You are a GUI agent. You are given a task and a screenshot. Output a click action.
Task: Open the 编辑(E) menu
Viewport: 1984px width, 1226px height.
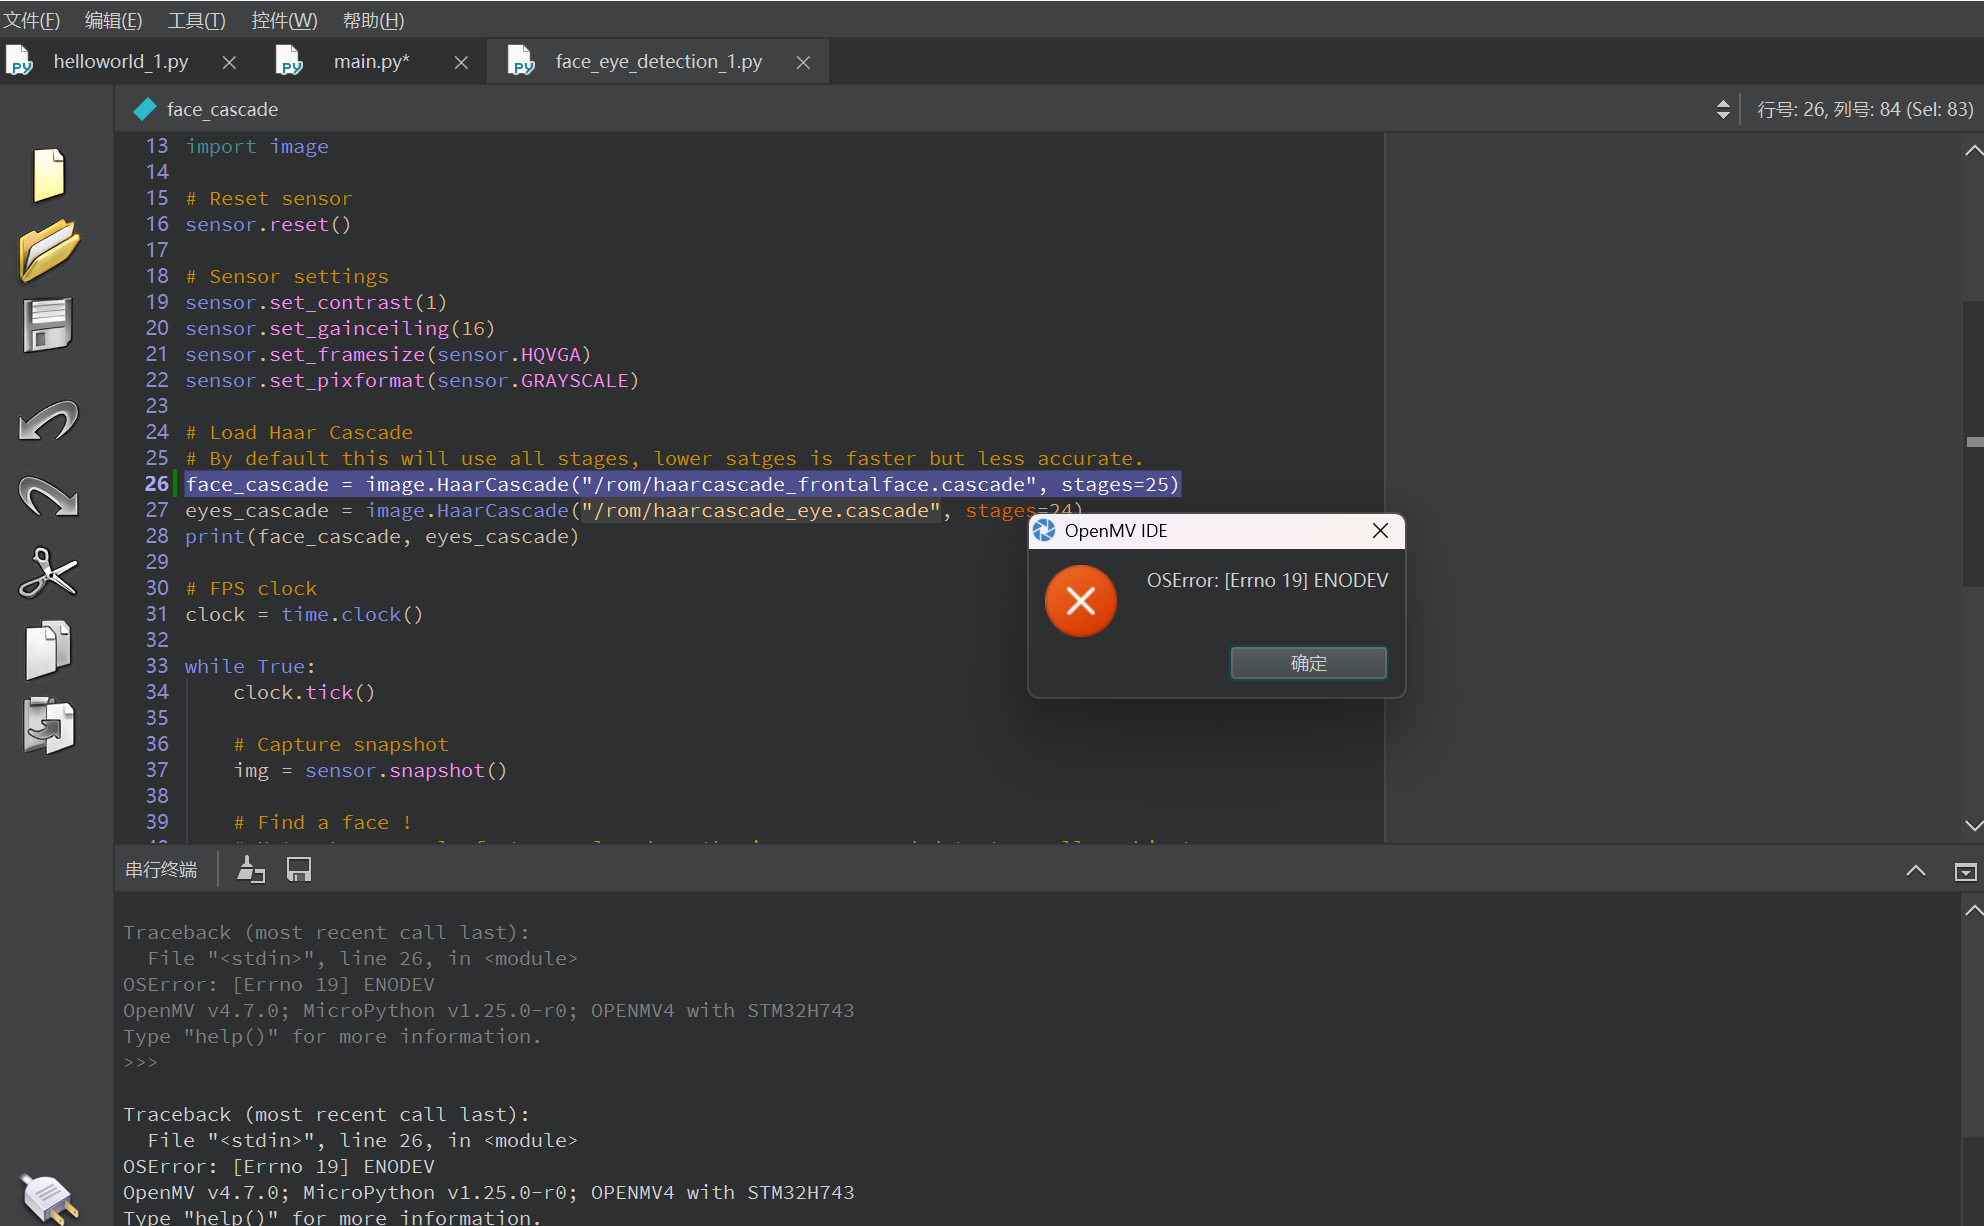tap(113, 20)
